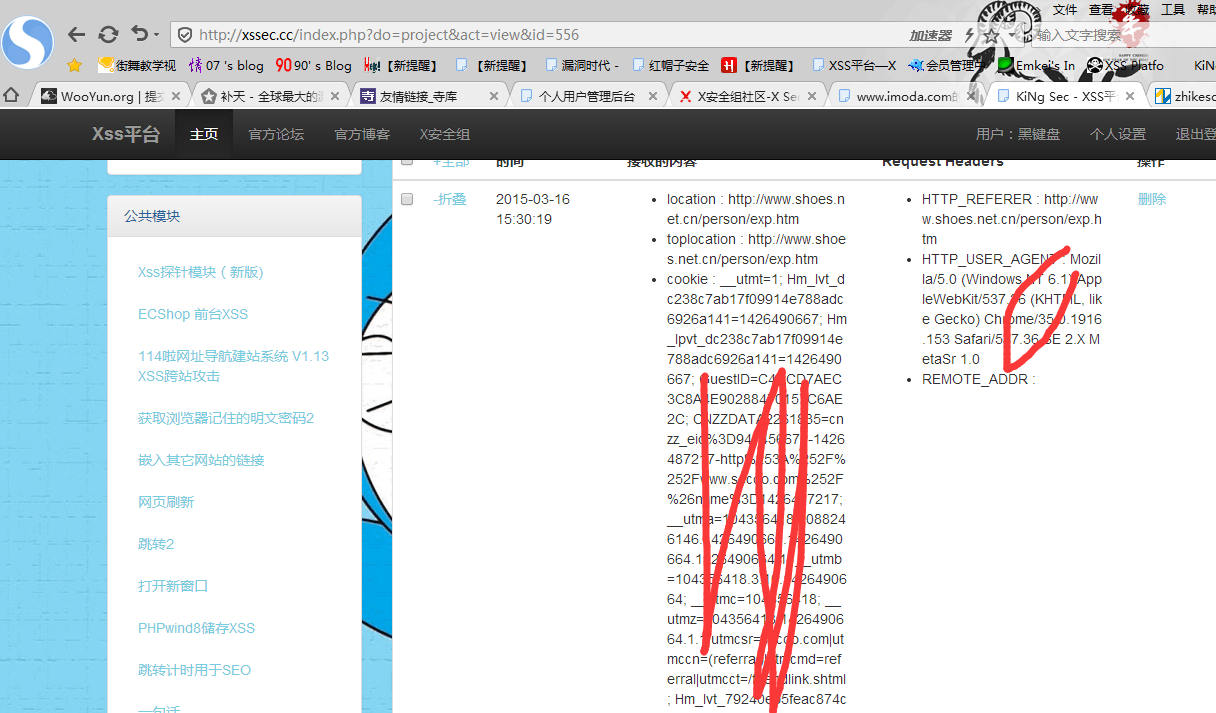
Task: Open ECShop 前台XSS module
Action: [x=193, y=314]
